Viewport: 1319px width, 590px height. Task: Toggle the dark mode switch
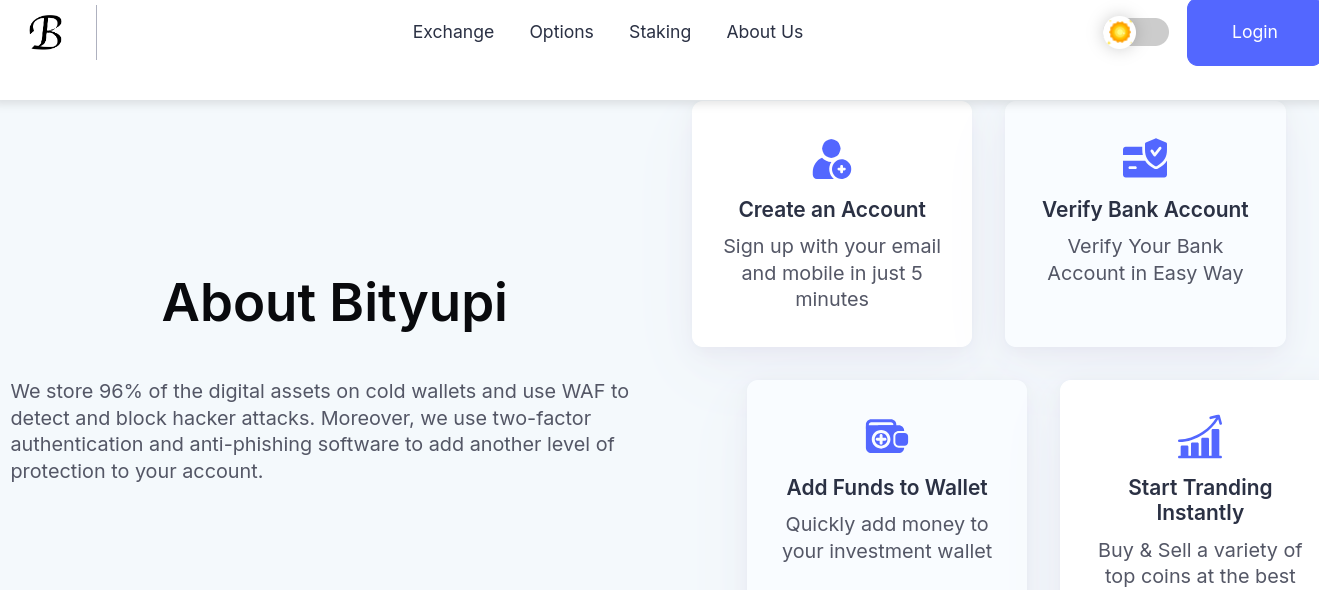pos(1137,32)
